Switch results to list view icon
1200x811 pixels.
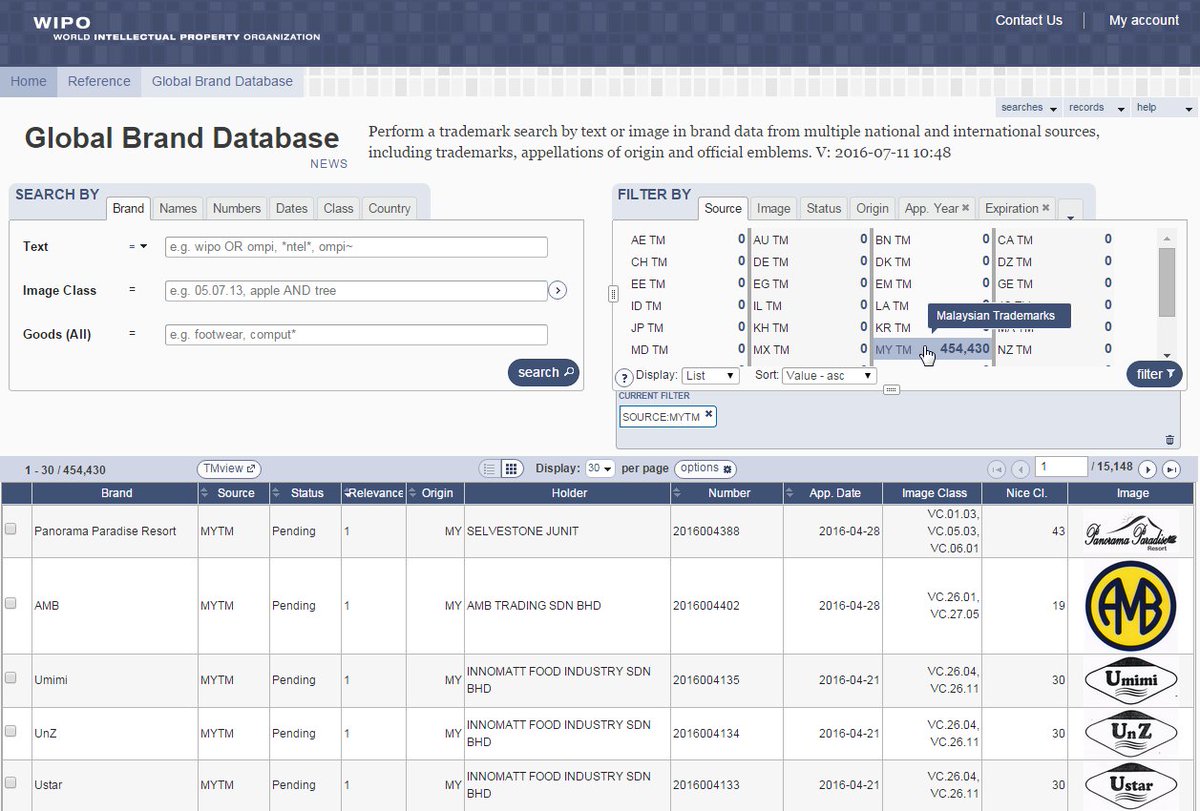pos(489,468)
